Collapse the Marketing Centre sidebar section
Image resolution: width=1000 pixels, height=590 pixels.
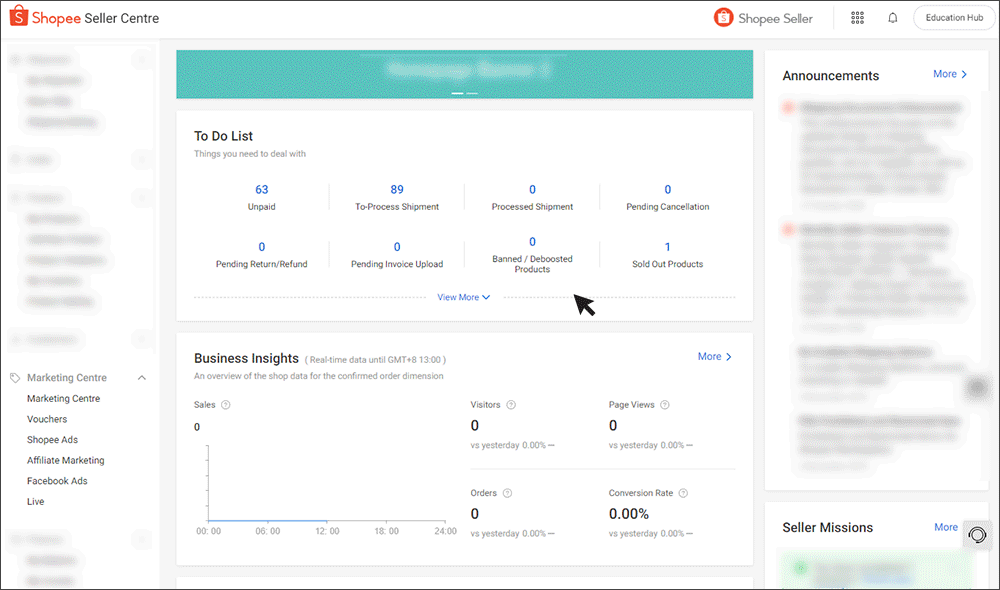142,377
